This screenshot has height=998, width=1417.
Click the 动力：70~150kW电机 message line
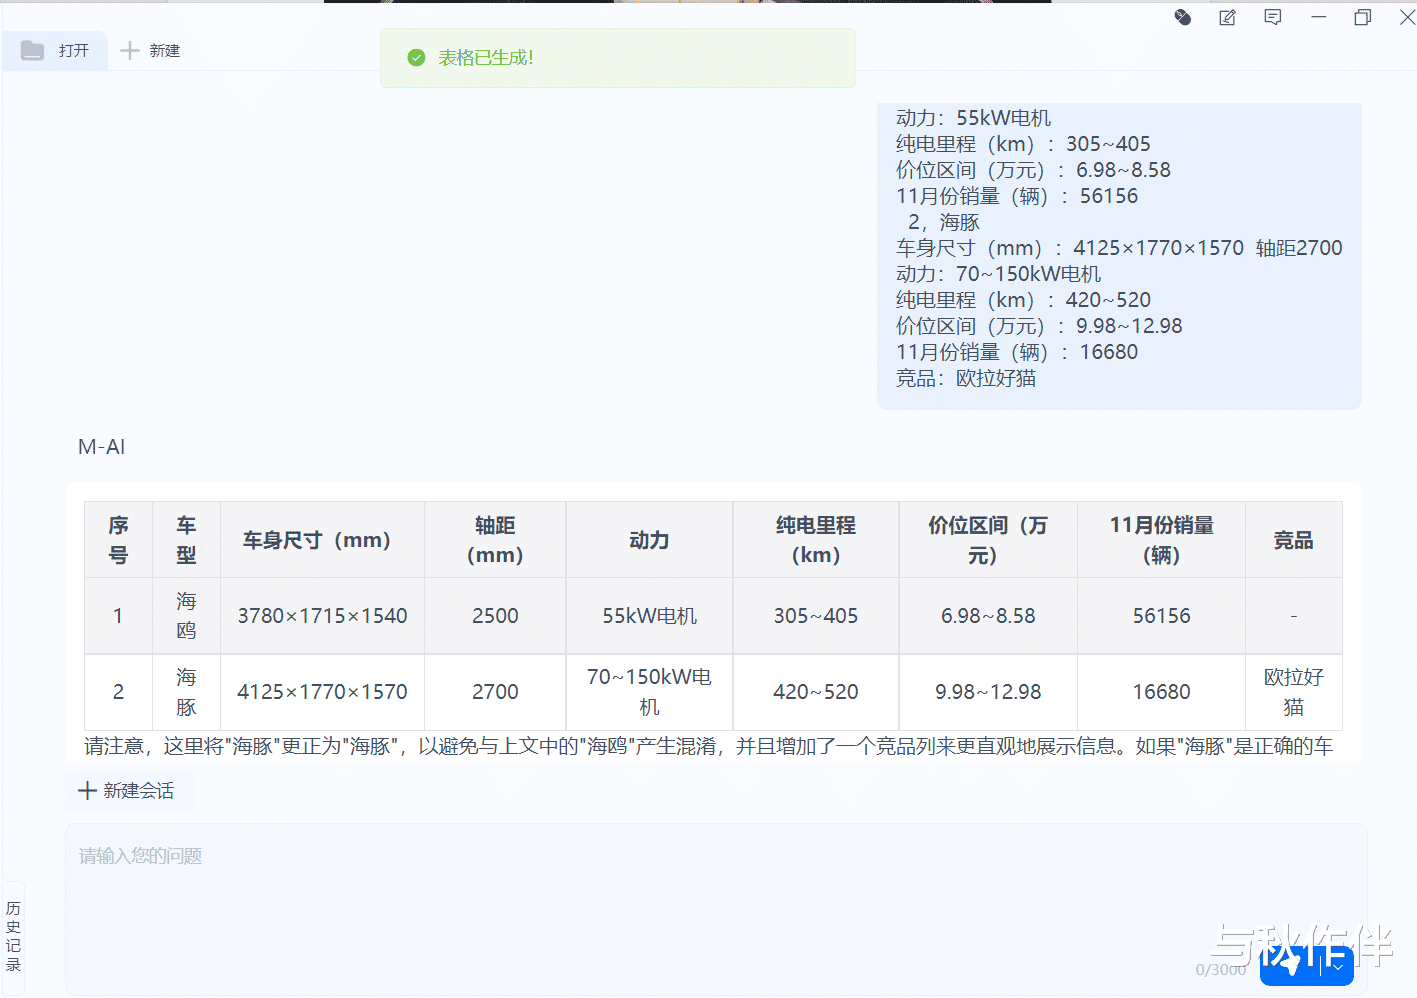[998, 274]
